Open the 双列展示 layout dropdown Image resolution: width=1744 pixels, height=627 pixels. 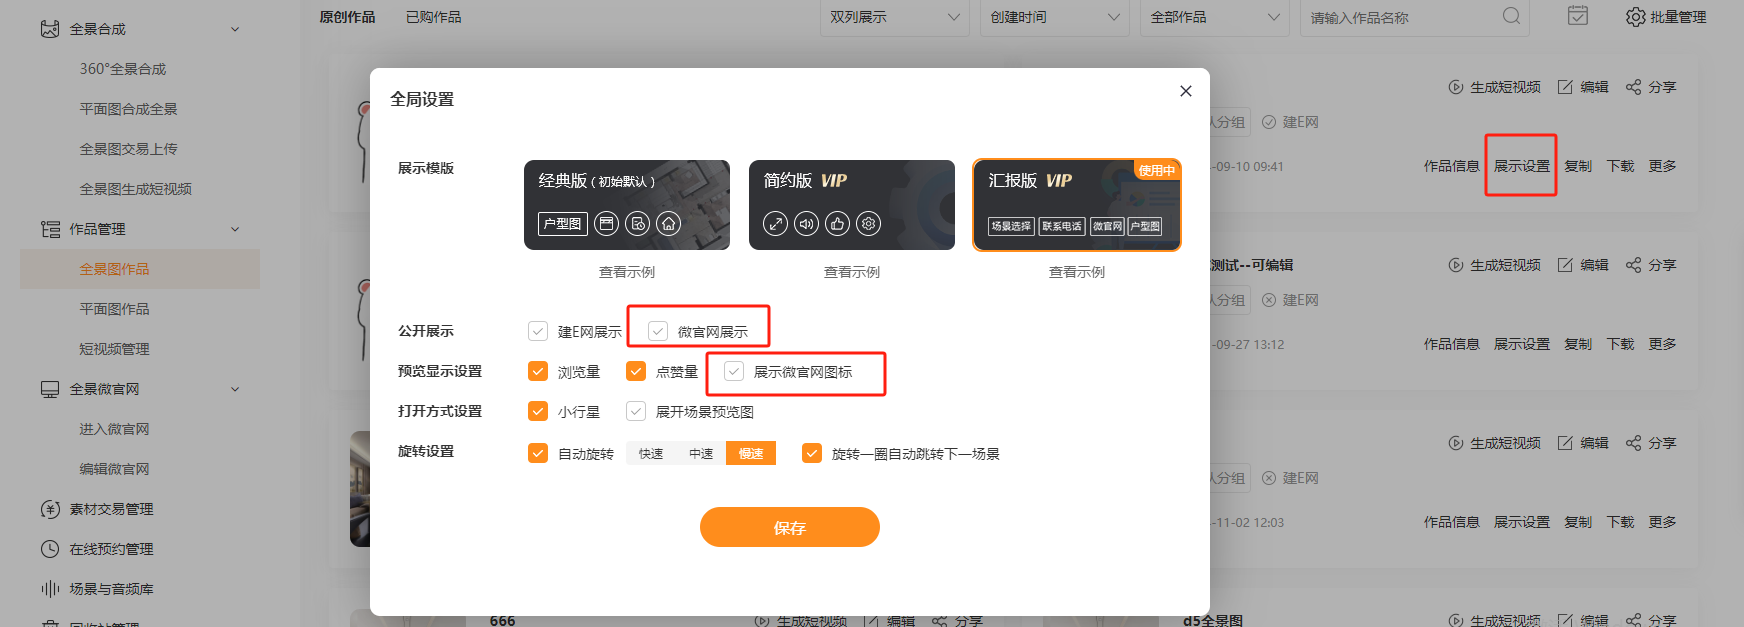coord(894,17)
